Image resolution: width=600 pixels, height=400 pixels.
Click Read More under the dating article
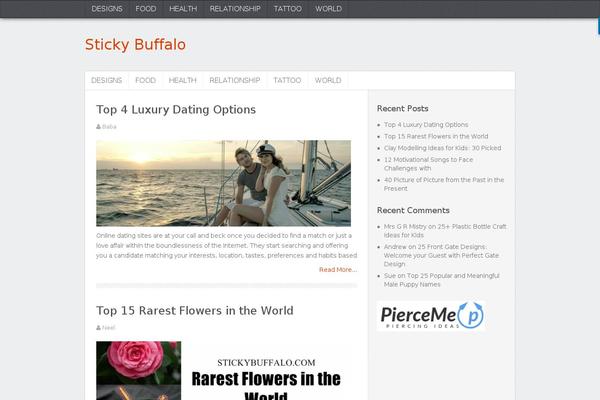tap(338, 269)
